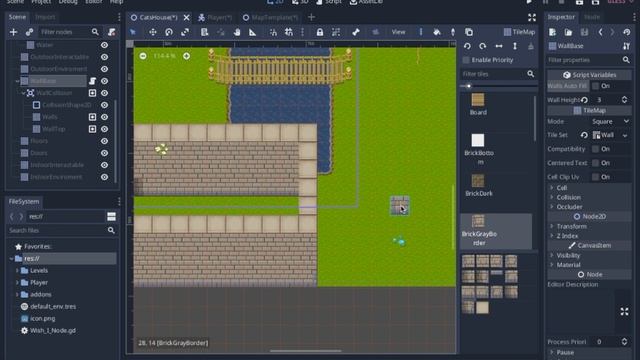Viewport: 640px width, 360px height.
Task: Activate the Rotate mode tool
Action: (x=169, y=32)
